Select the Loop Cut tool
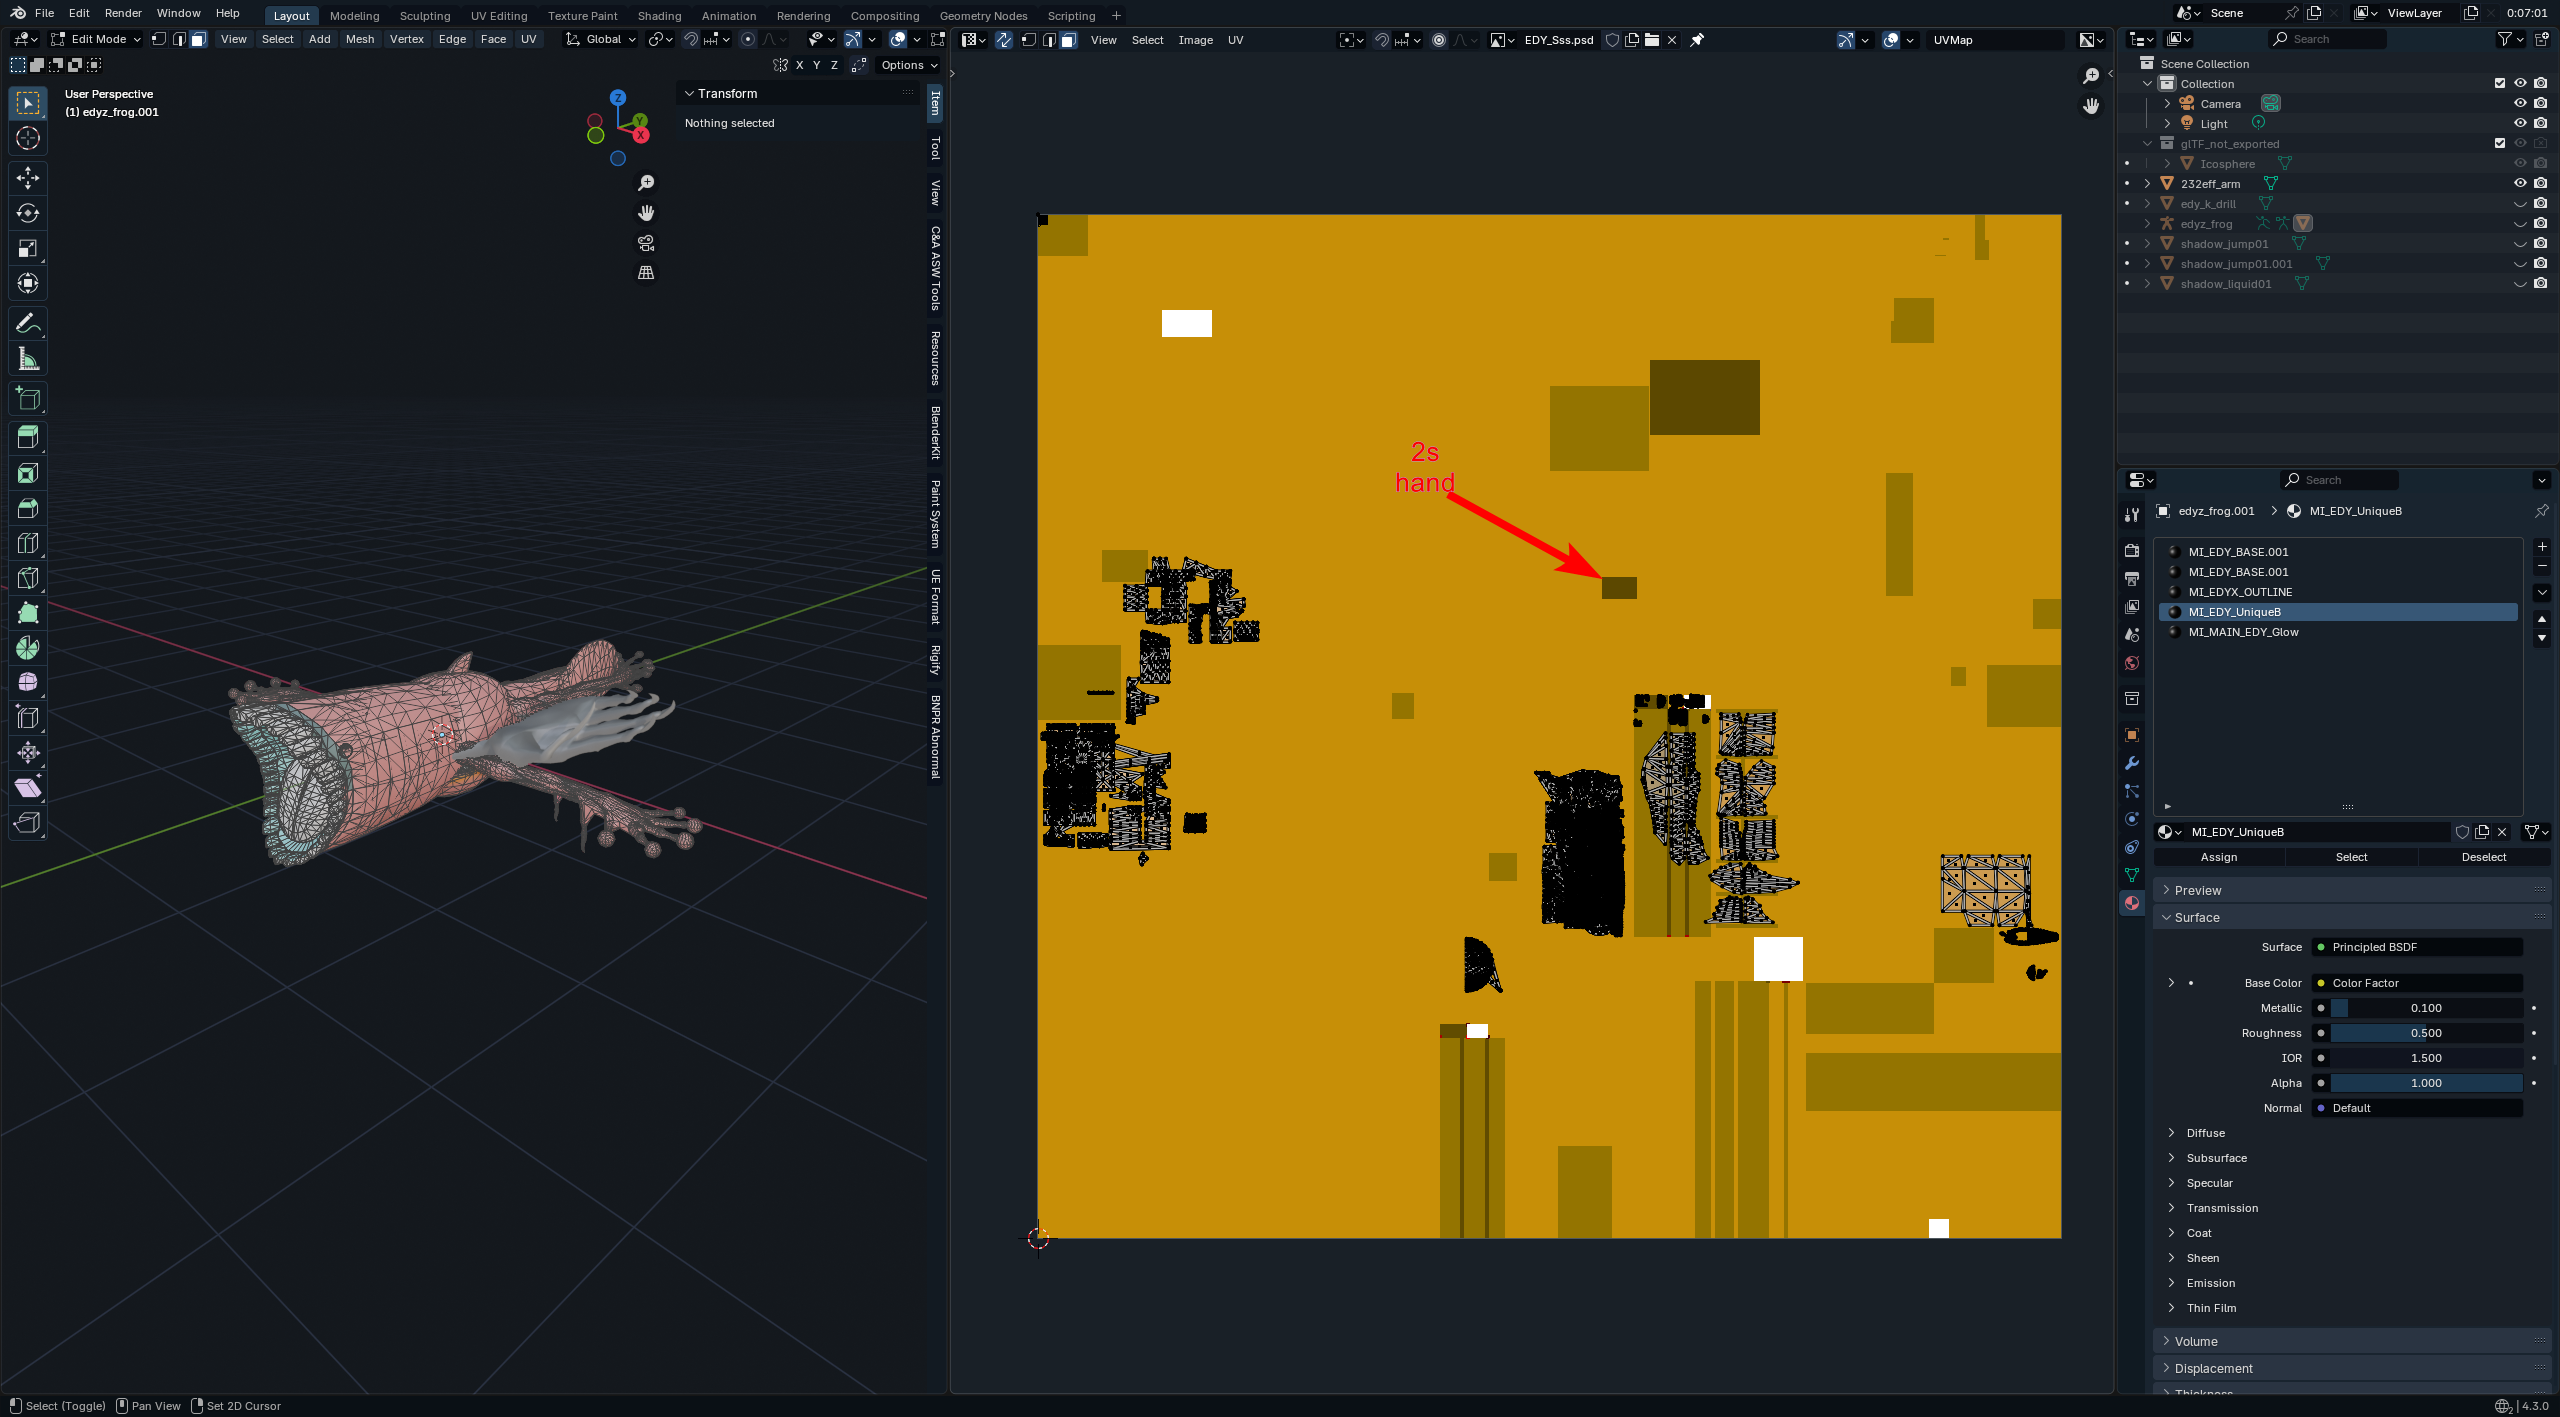The height and width of the screenshot is (1417, 2560). pyautogui.click(x=28, y=543)
